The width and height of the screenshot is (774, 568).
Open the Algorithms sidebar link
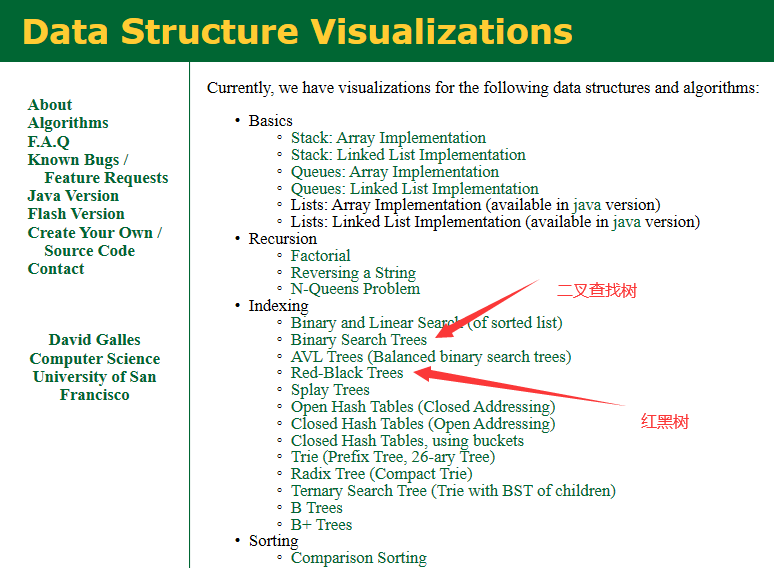(x=68, y=123)
